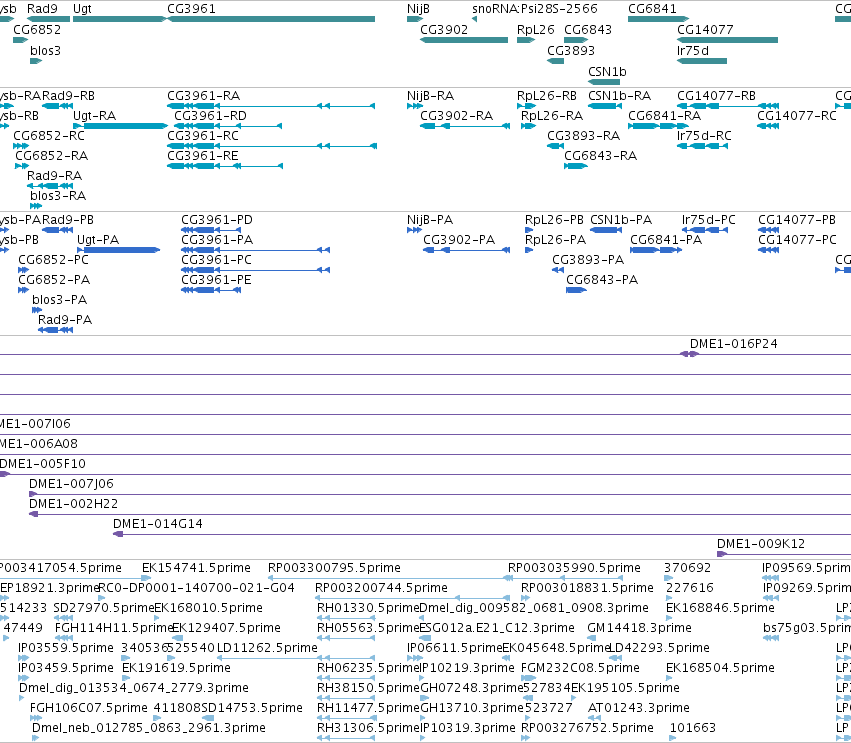851x743 pixels.
Task: Click the RP003300795.5prime EST label
Action: point(334,568)
